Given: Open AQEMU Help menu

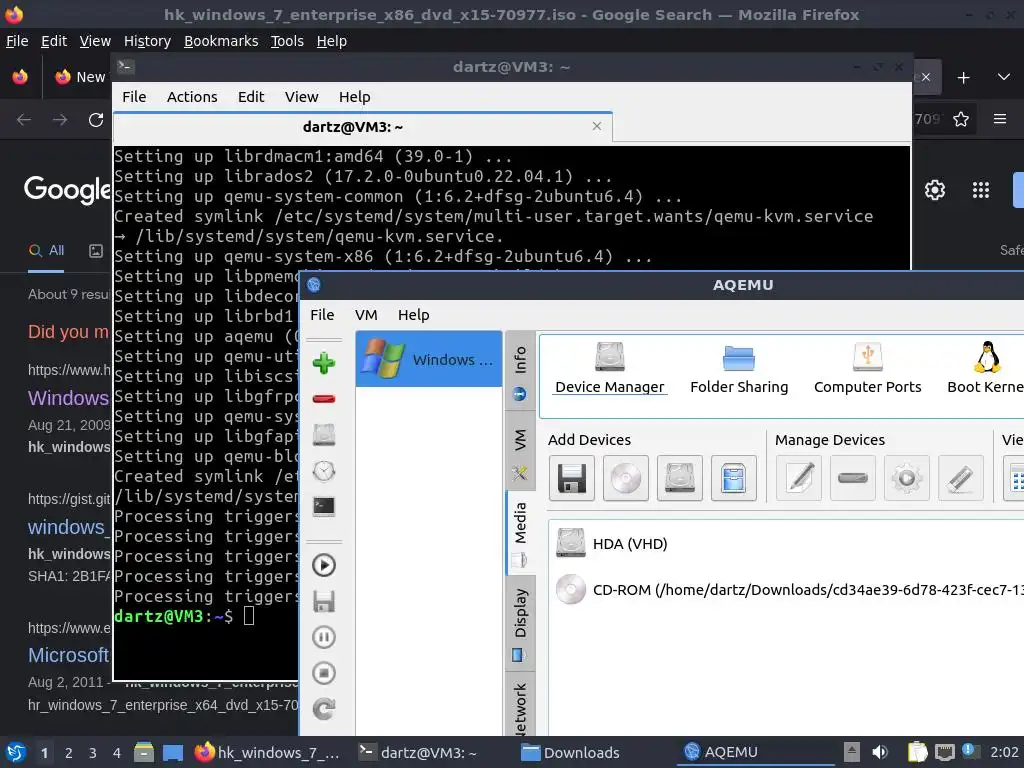Looking at the screenshot, I should [413, 315].
